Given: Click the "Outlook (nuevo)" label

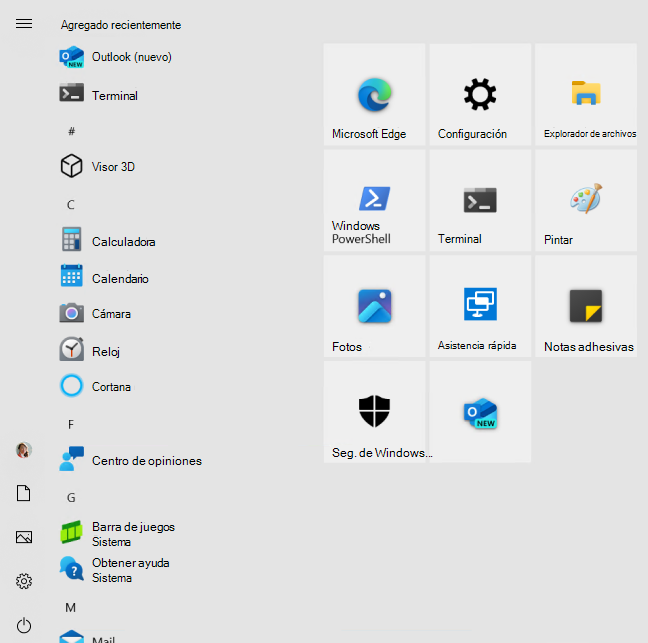Looking at the screenshot, I should 132,57.
